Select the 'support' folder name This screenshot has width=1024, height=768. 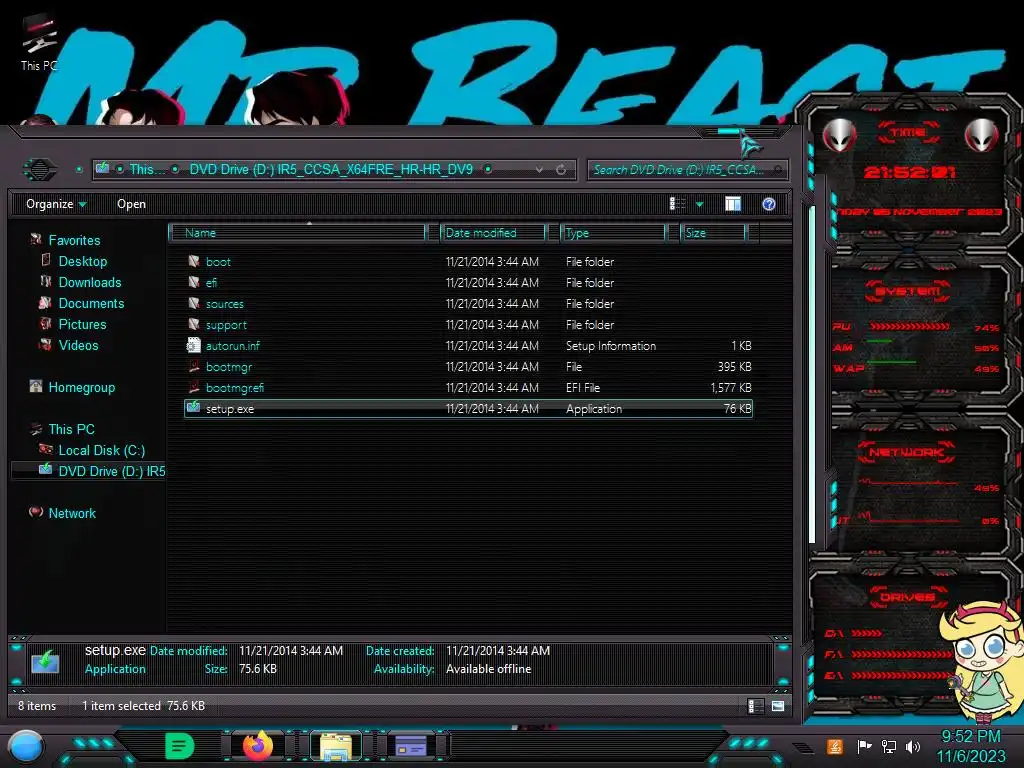pos(226,325)
